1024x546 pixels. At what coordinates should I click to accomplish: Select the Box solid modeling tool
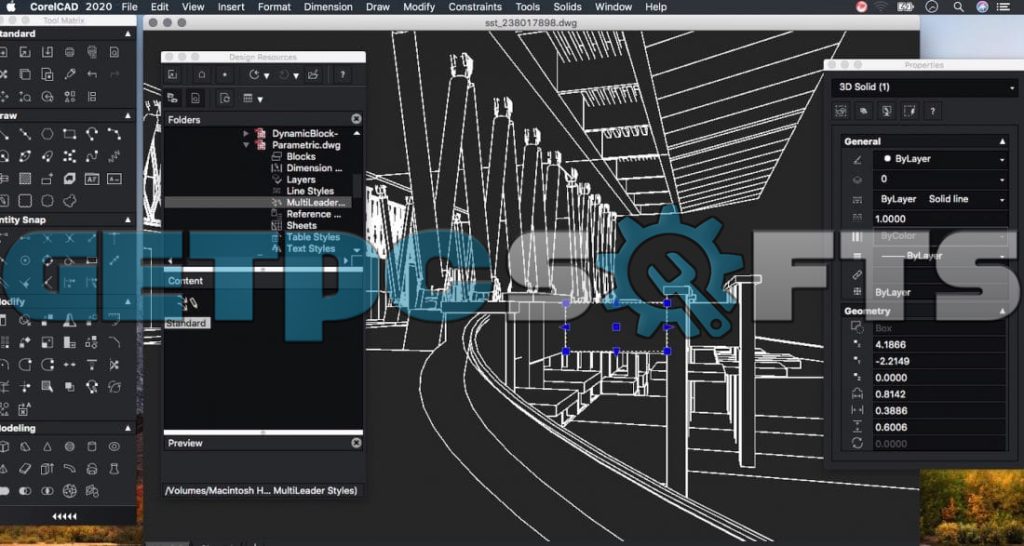click(x=3, y=447)
